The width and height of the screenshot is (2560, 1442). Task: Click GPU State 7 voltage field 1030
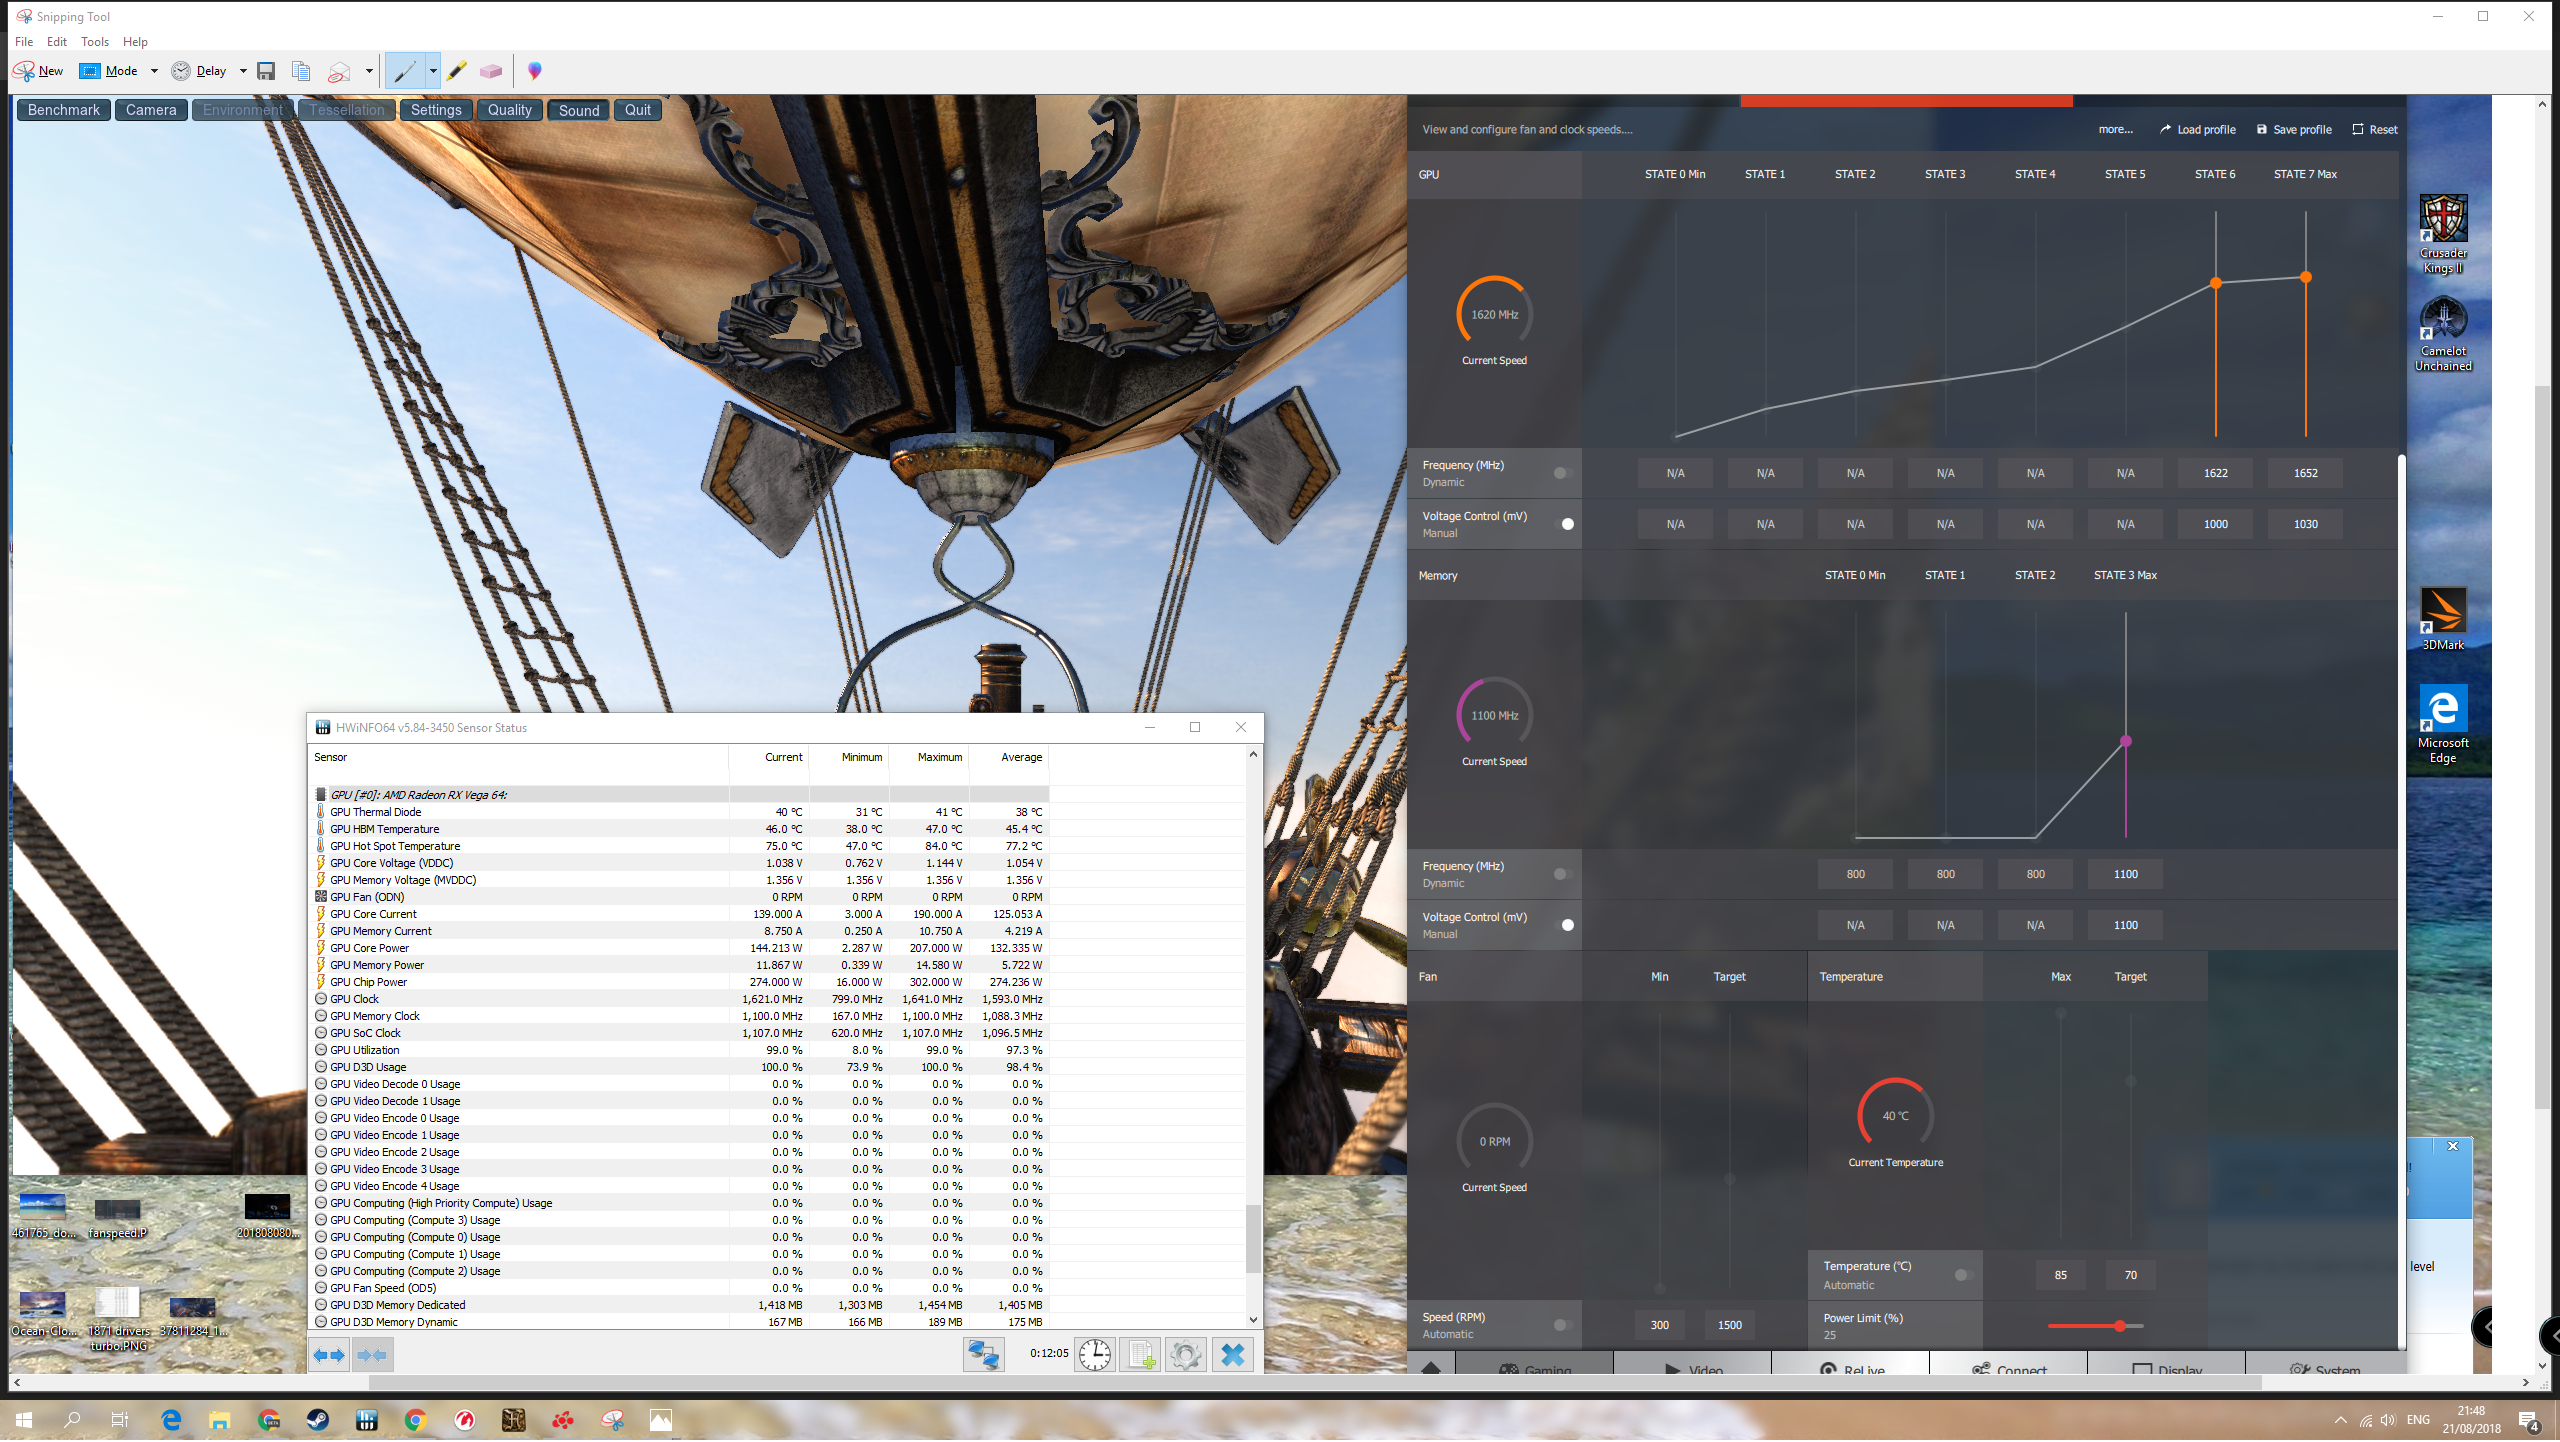2306,525
